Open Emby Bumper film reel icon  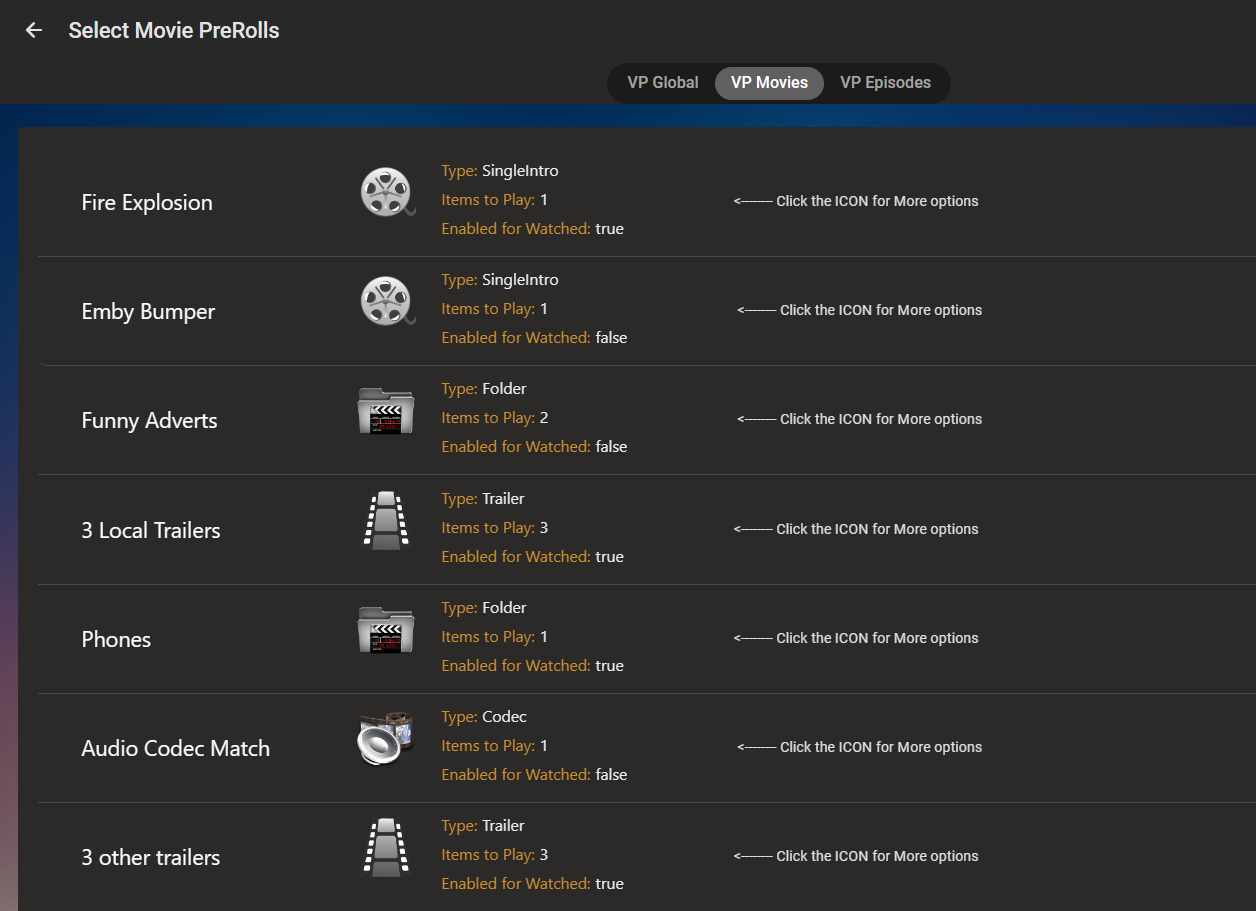coord(386,301)
